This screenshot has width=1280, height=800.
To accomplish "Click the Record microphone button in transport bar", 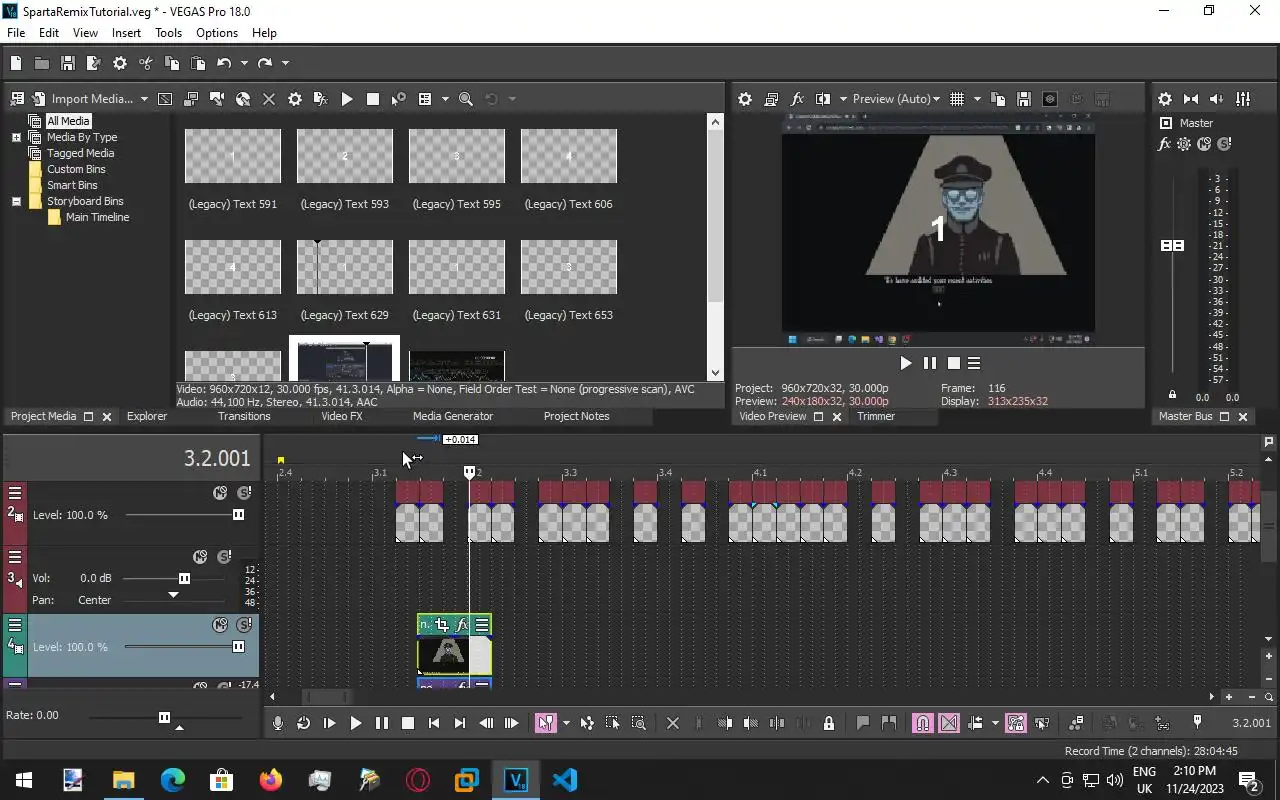I will [x=278, y=723].
